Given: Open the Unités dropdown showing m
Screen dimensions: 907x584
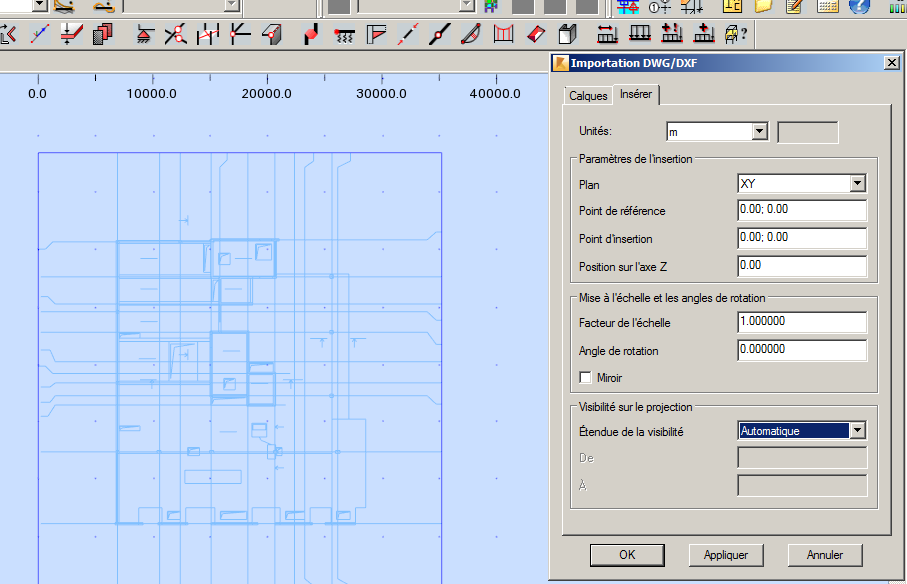Looking at the screenshot, I should (758, 130).
